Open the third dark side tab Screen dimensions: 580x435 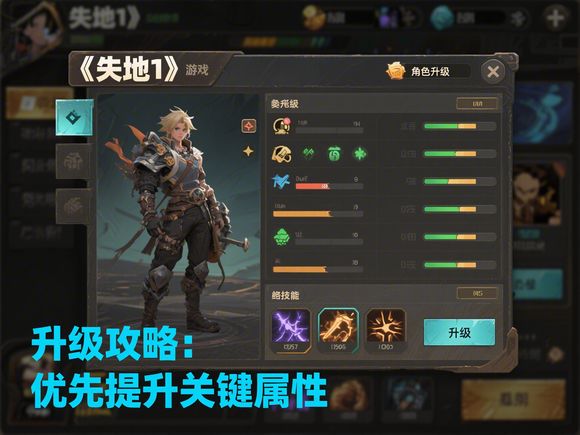tap(74, 206)
